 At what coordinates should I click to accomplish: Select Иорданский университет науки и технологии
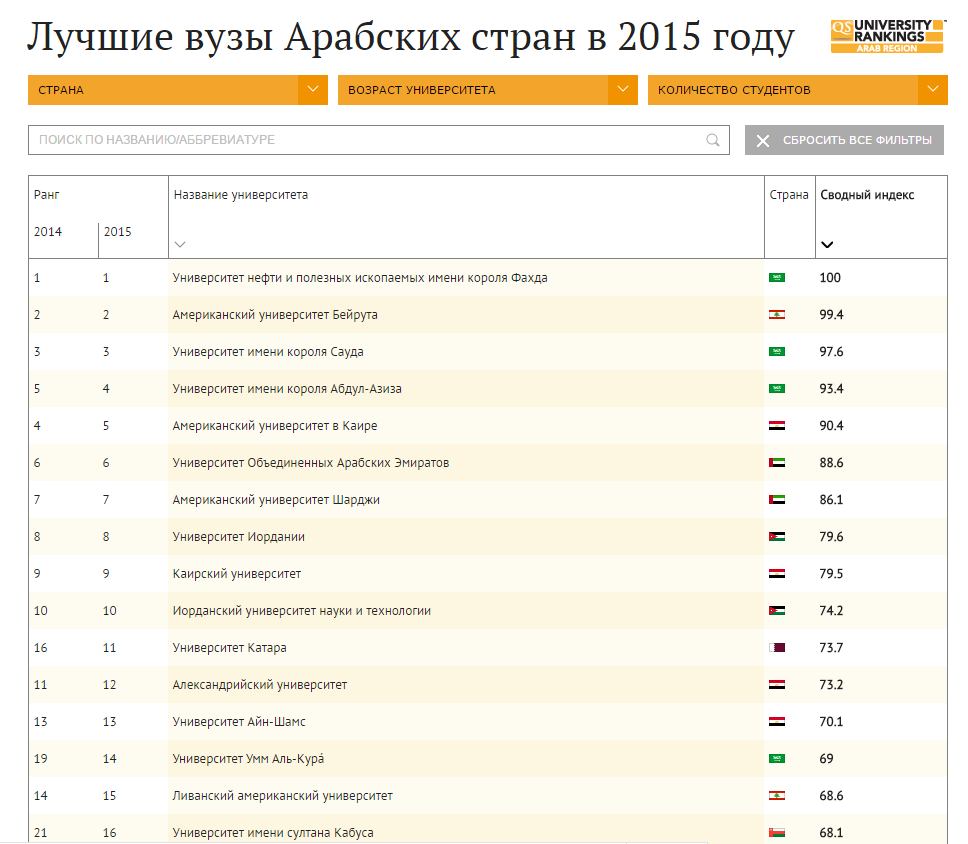point(301,611)
